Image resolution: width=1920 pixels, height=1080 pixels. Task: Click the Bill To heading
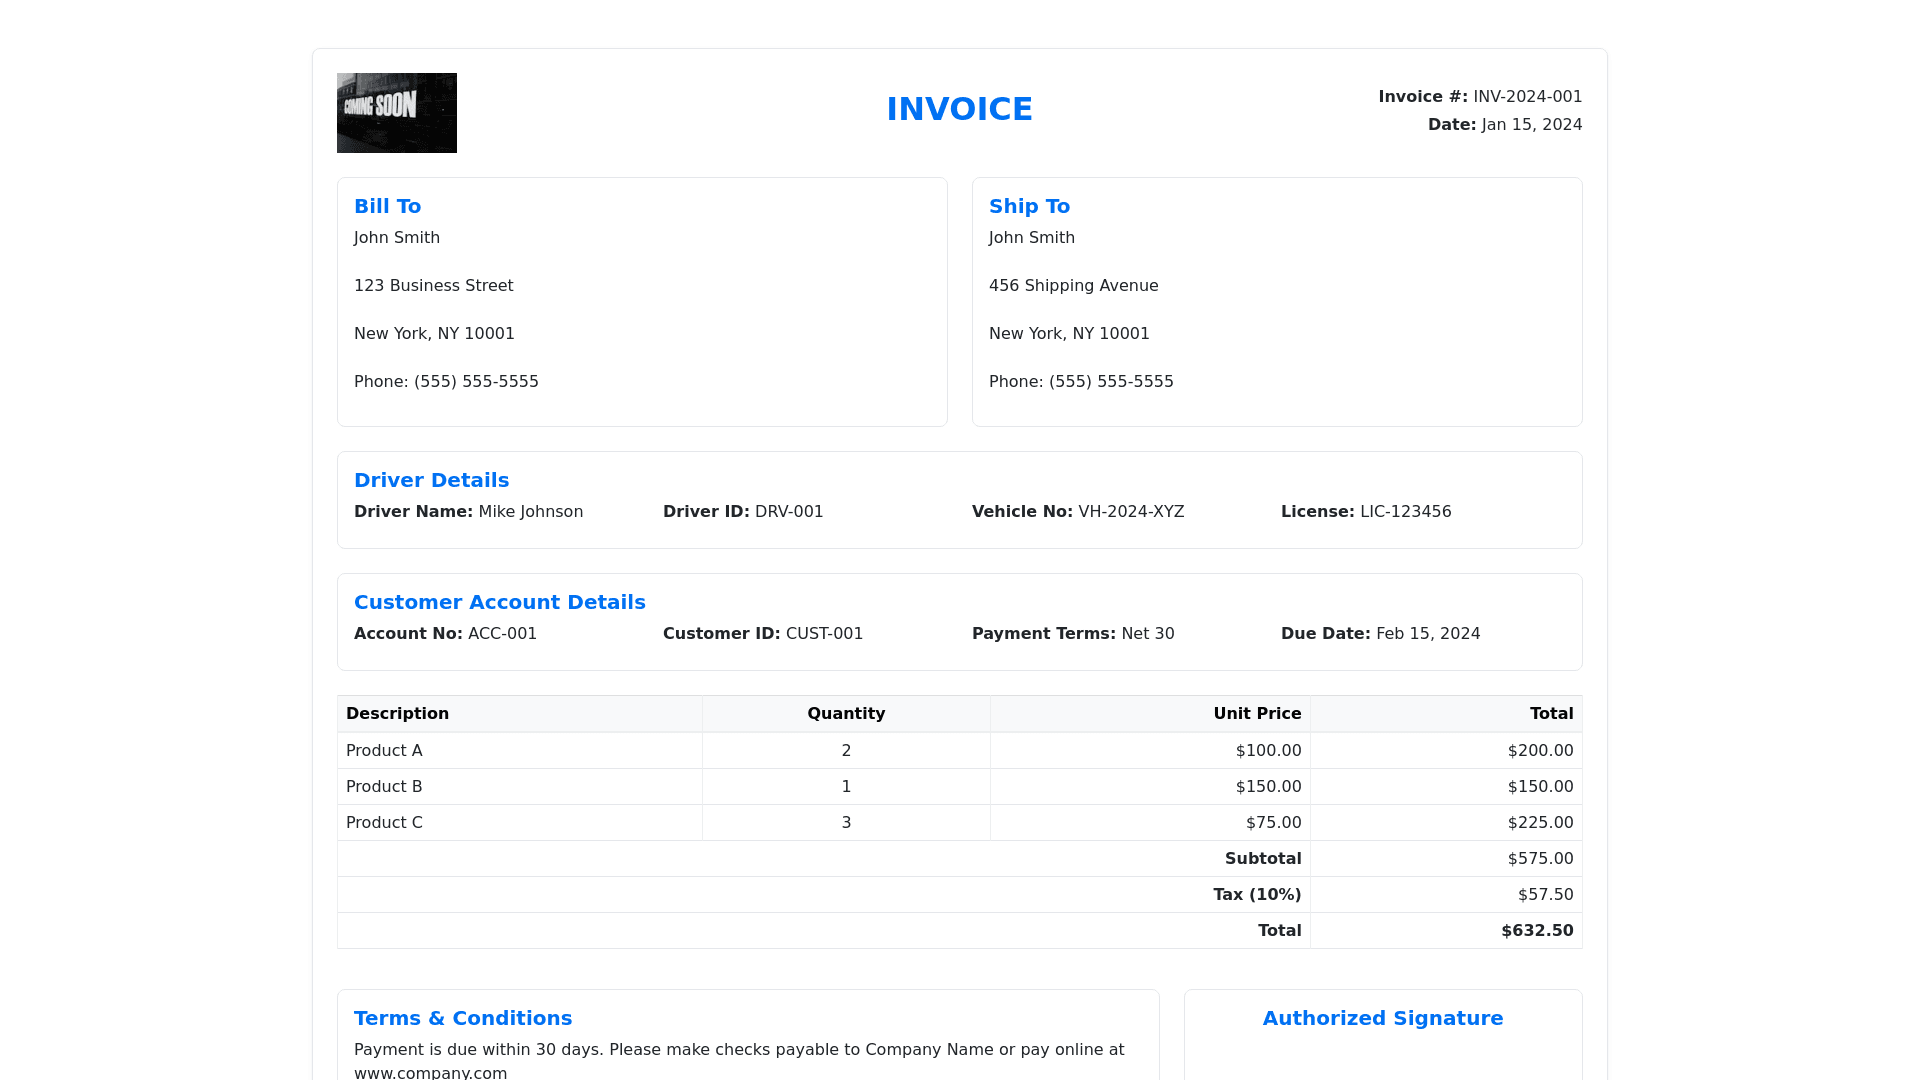click(387, 206)
